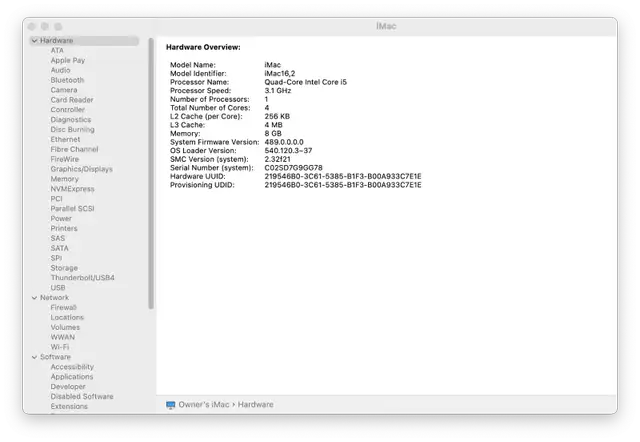This screenshot has height=442, width=640.
Task: Select Applications under Software
Action: [x=72, y=377]
